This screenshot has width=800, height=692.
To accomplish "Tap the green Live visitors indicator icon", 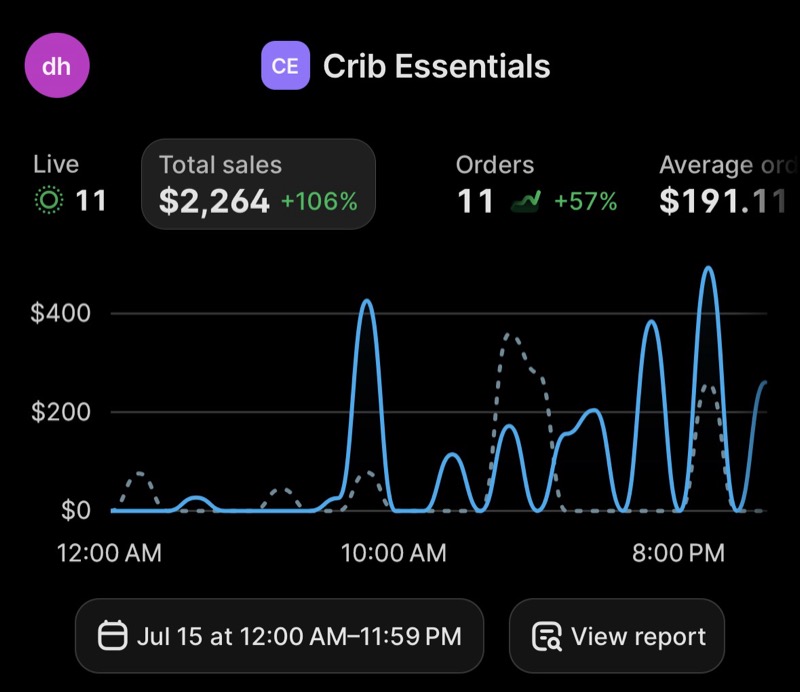I will coord(49,200).
